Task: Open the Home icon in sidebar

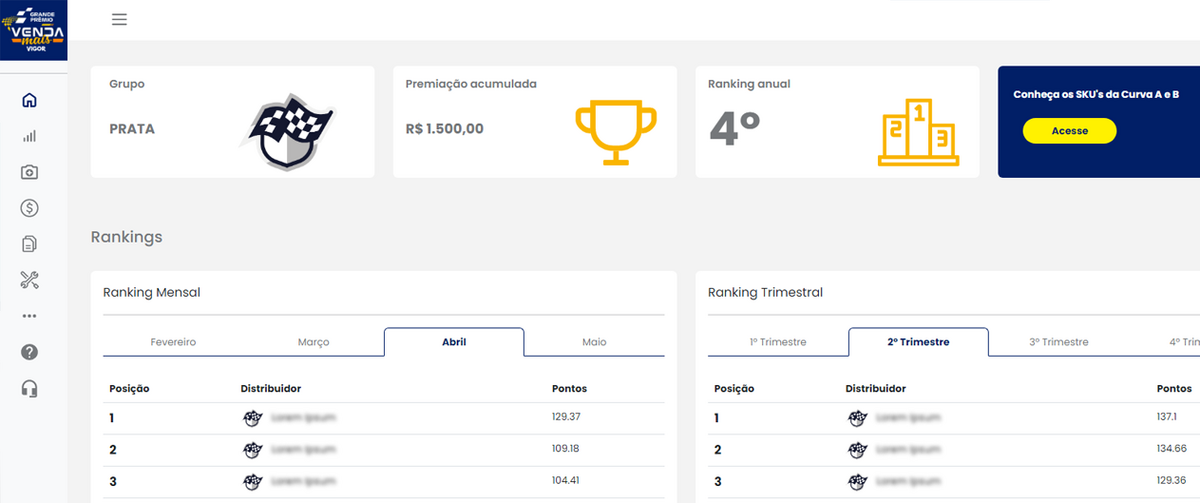Action: click(29, 100)
